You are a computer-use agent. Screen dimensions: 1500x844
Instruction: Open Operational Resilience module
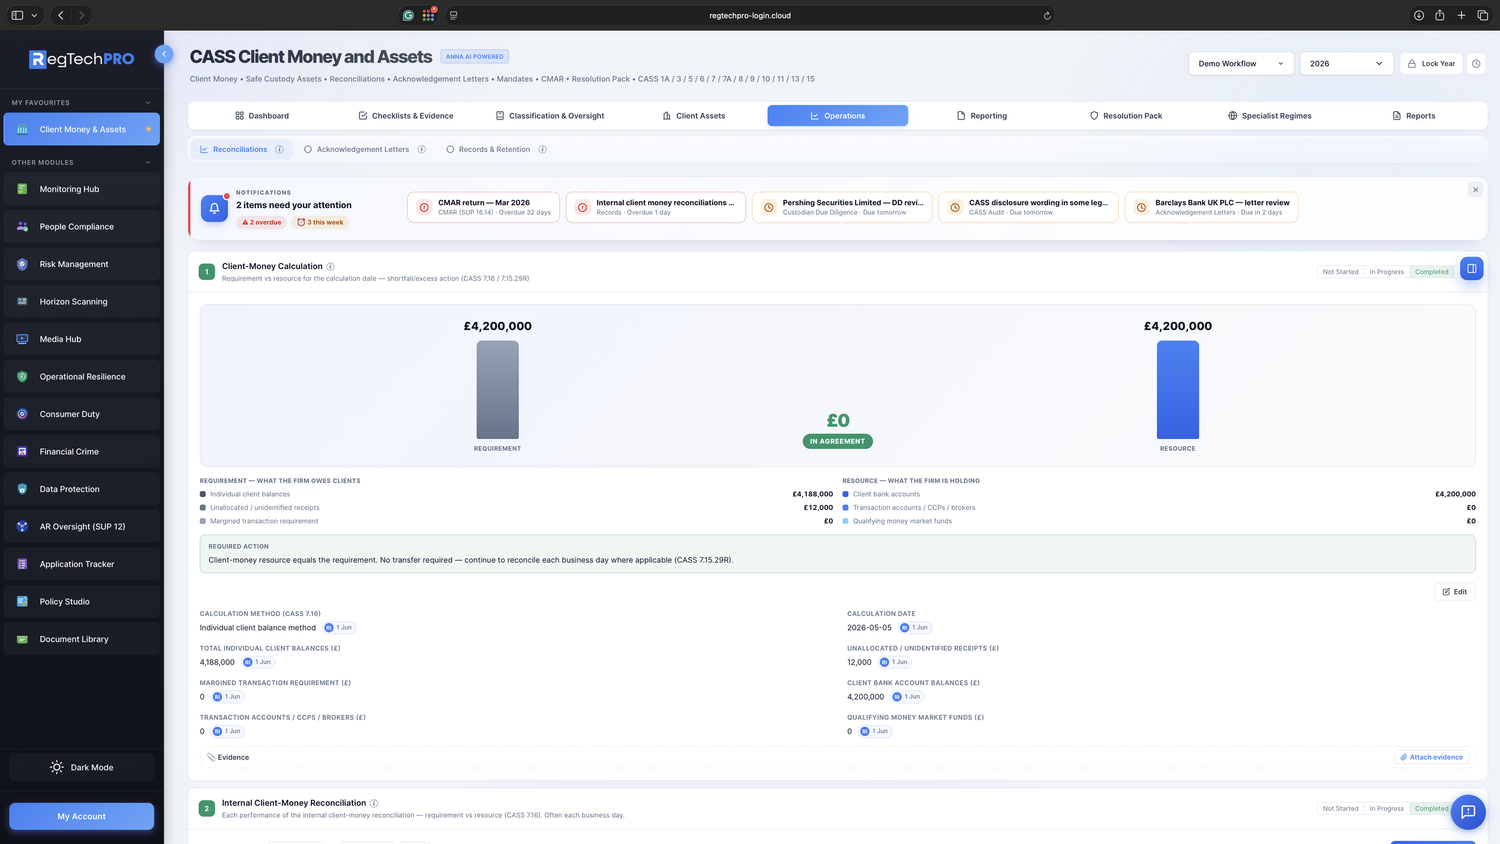(x=82, y=377)
